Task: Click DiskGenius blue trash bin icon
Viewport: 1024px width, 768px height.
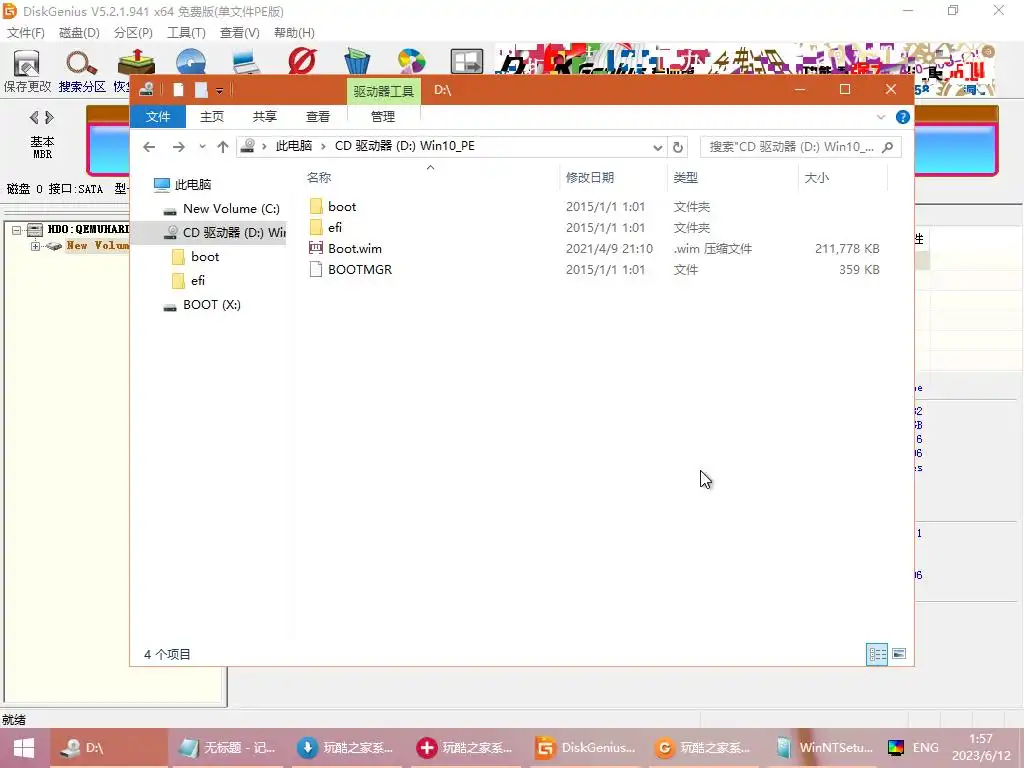Action: click(357, 61)
